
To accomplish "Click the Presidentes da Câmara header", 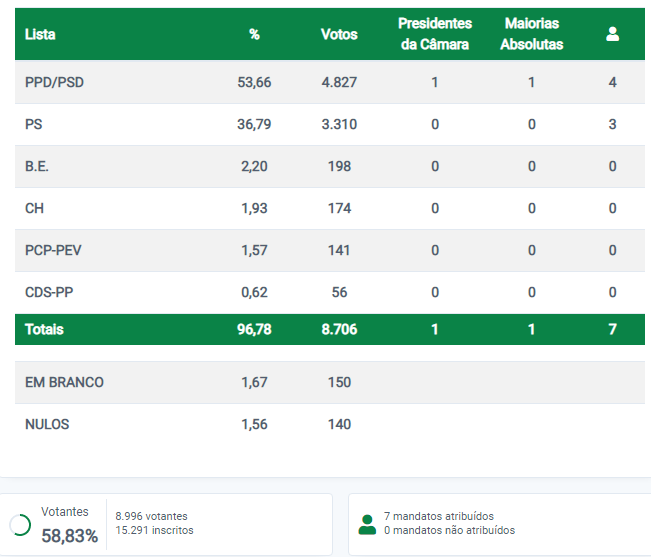I will pos(435,34).
